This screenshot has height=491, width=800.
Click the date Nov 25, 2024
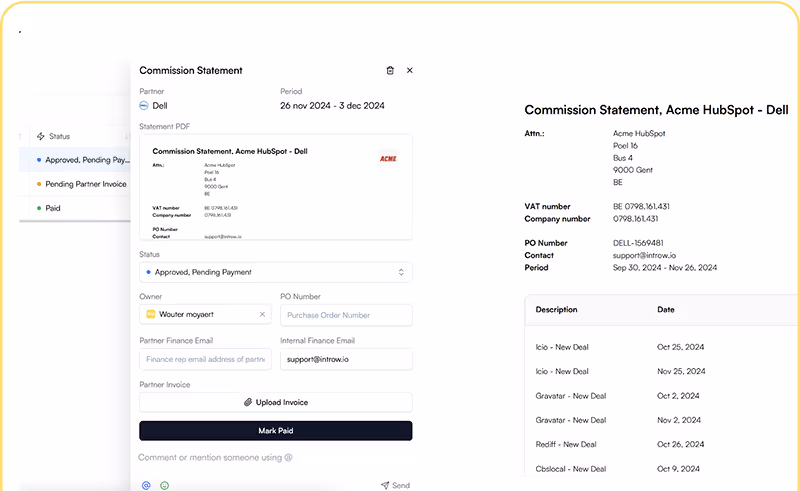(681, 371)
